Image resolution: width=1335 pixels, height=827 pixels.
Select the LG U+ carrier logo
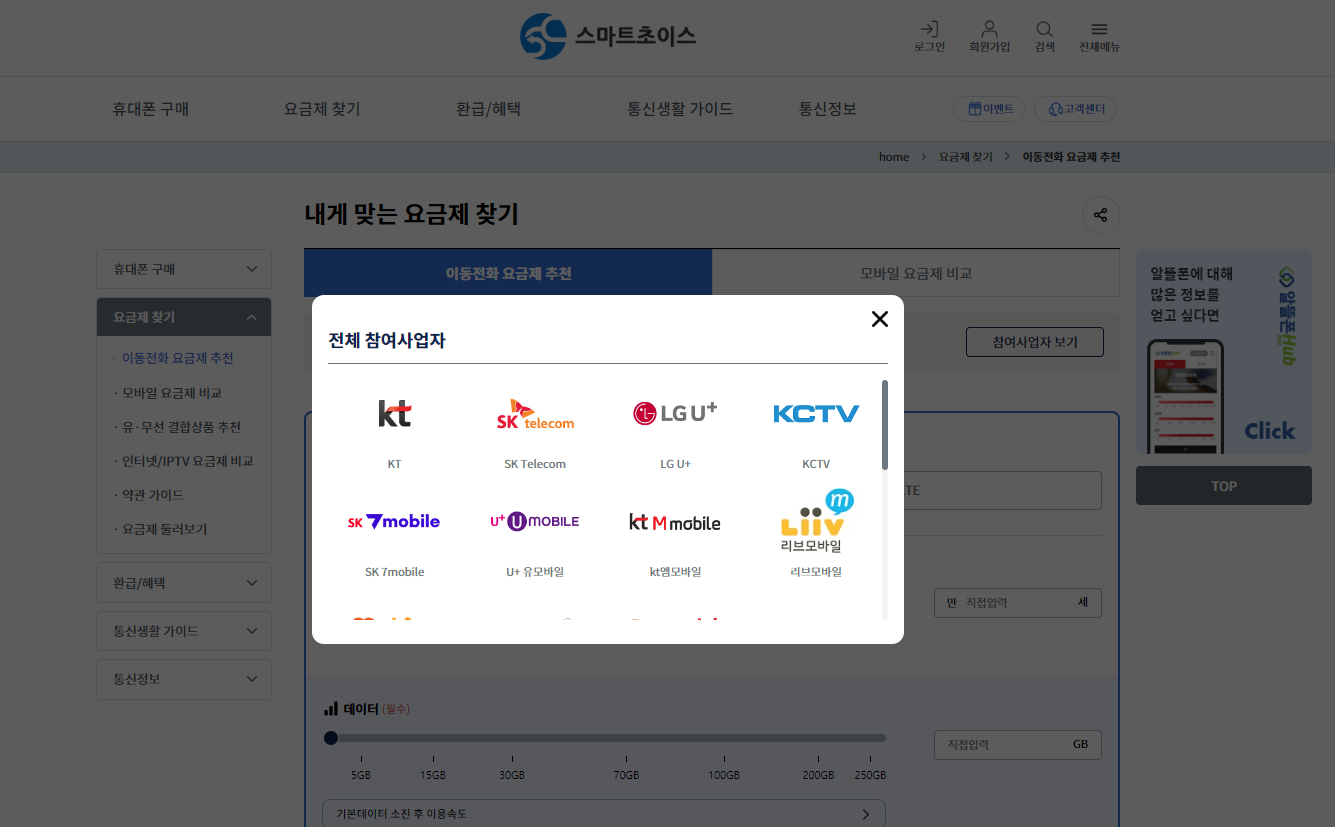[675, 413]
